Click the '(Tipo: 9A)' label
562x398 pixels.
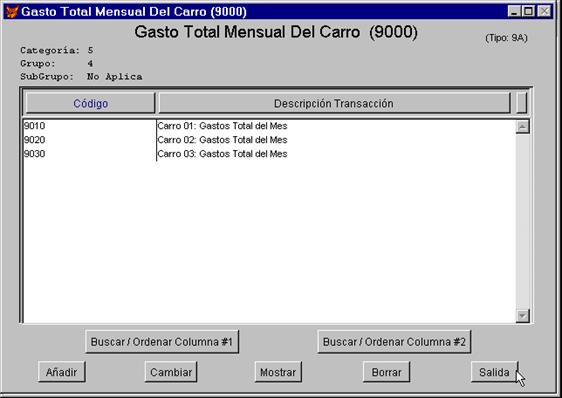[x=506, y=38]
